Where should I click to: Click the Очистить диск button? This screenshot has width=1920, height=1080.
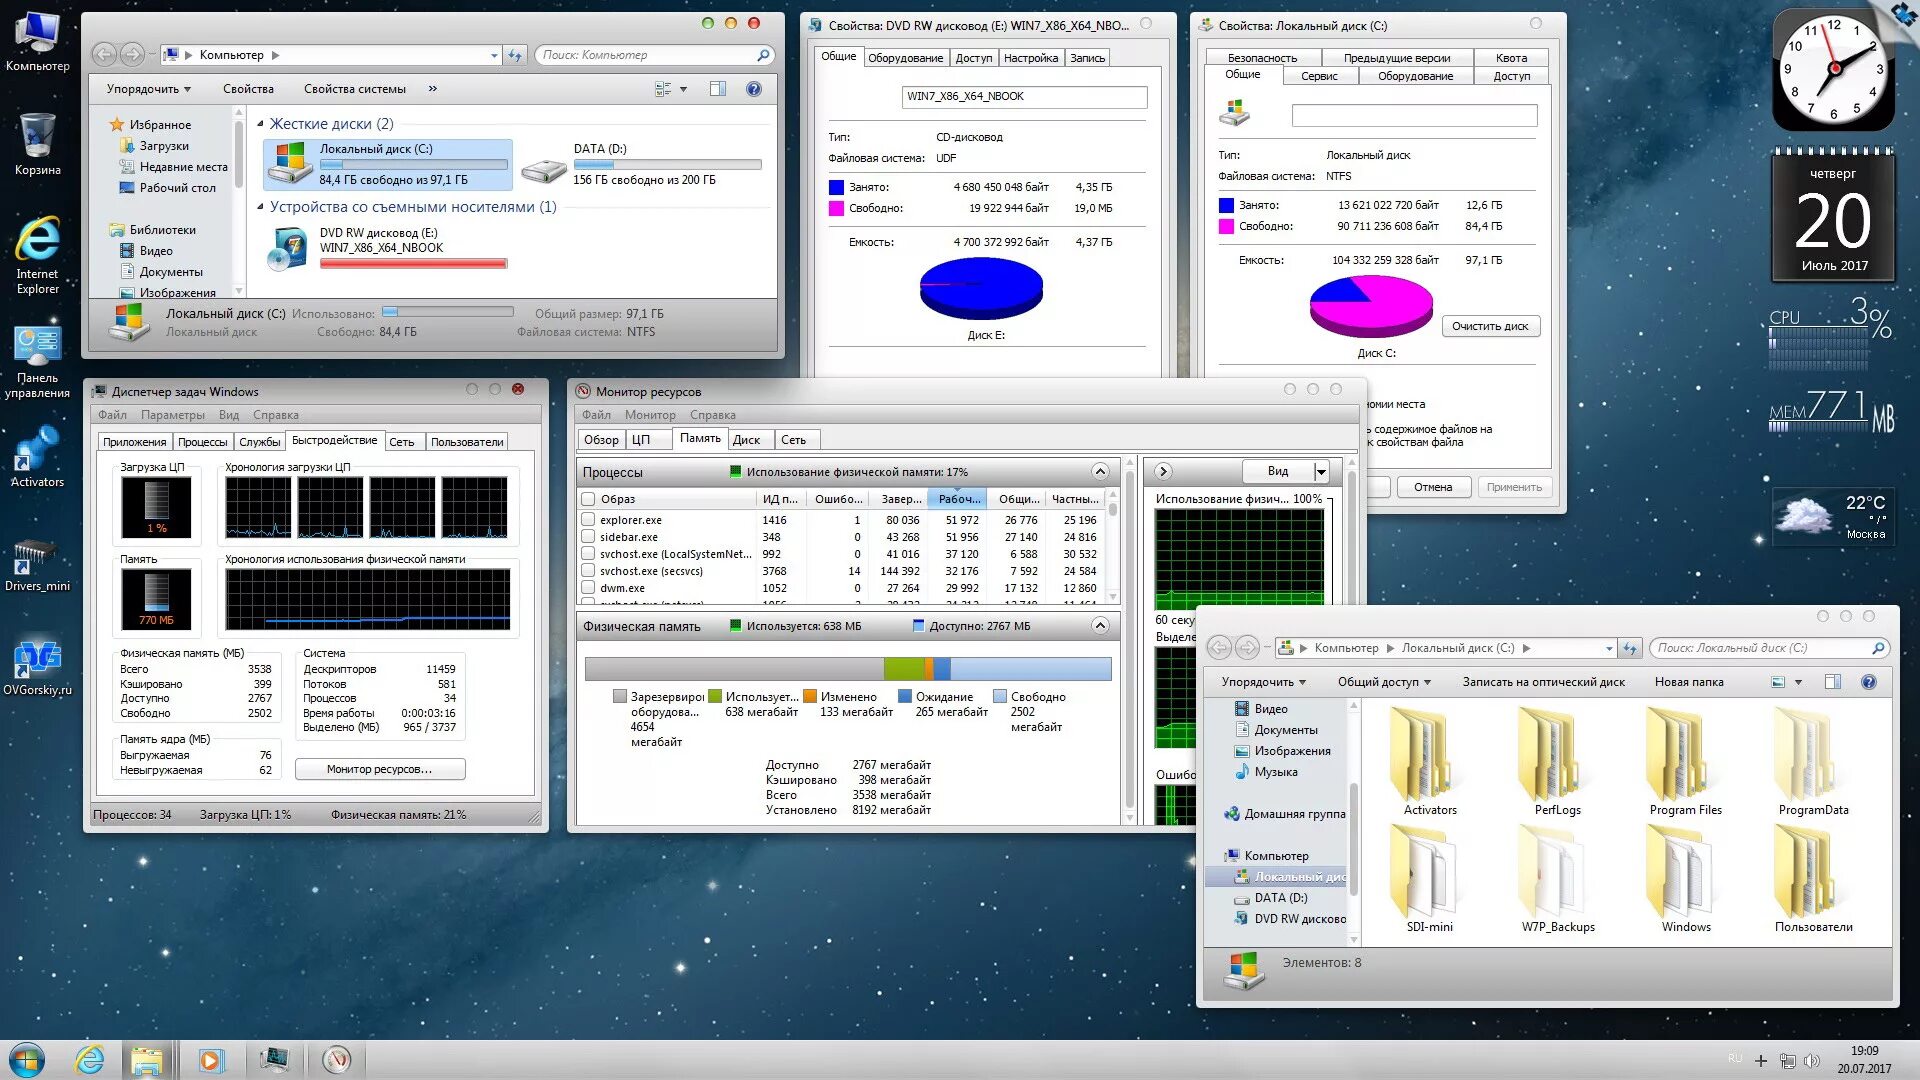pos(1489,326)
